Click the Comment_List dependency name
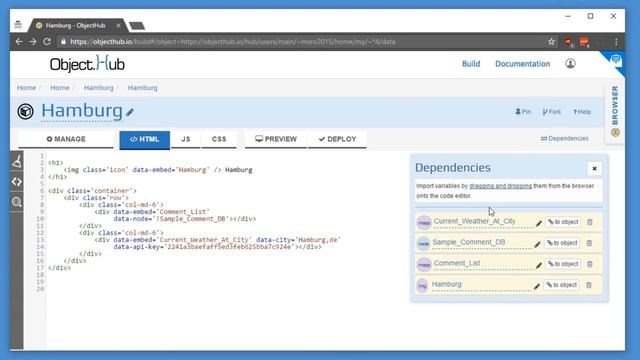 pyautogui.click(x=457, y=263)
